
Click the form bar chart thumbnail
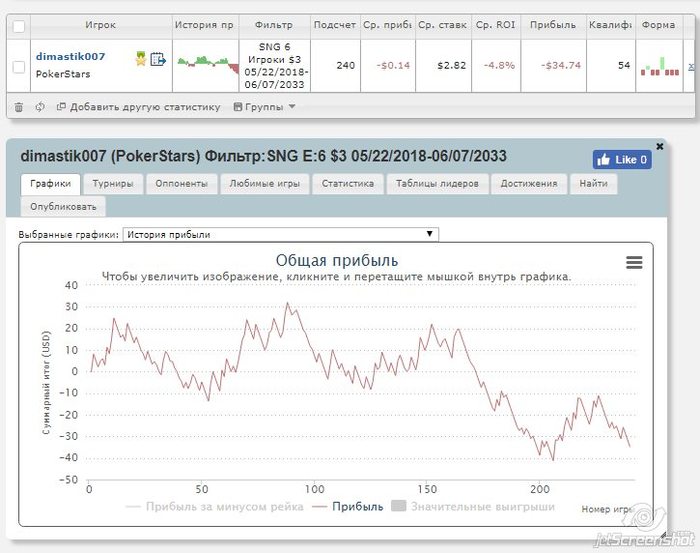(660, 66)
